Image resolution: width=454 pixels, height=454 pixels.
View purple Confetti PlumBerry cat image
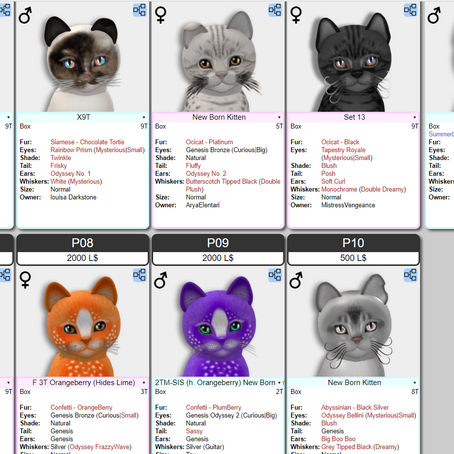[218, 327]
